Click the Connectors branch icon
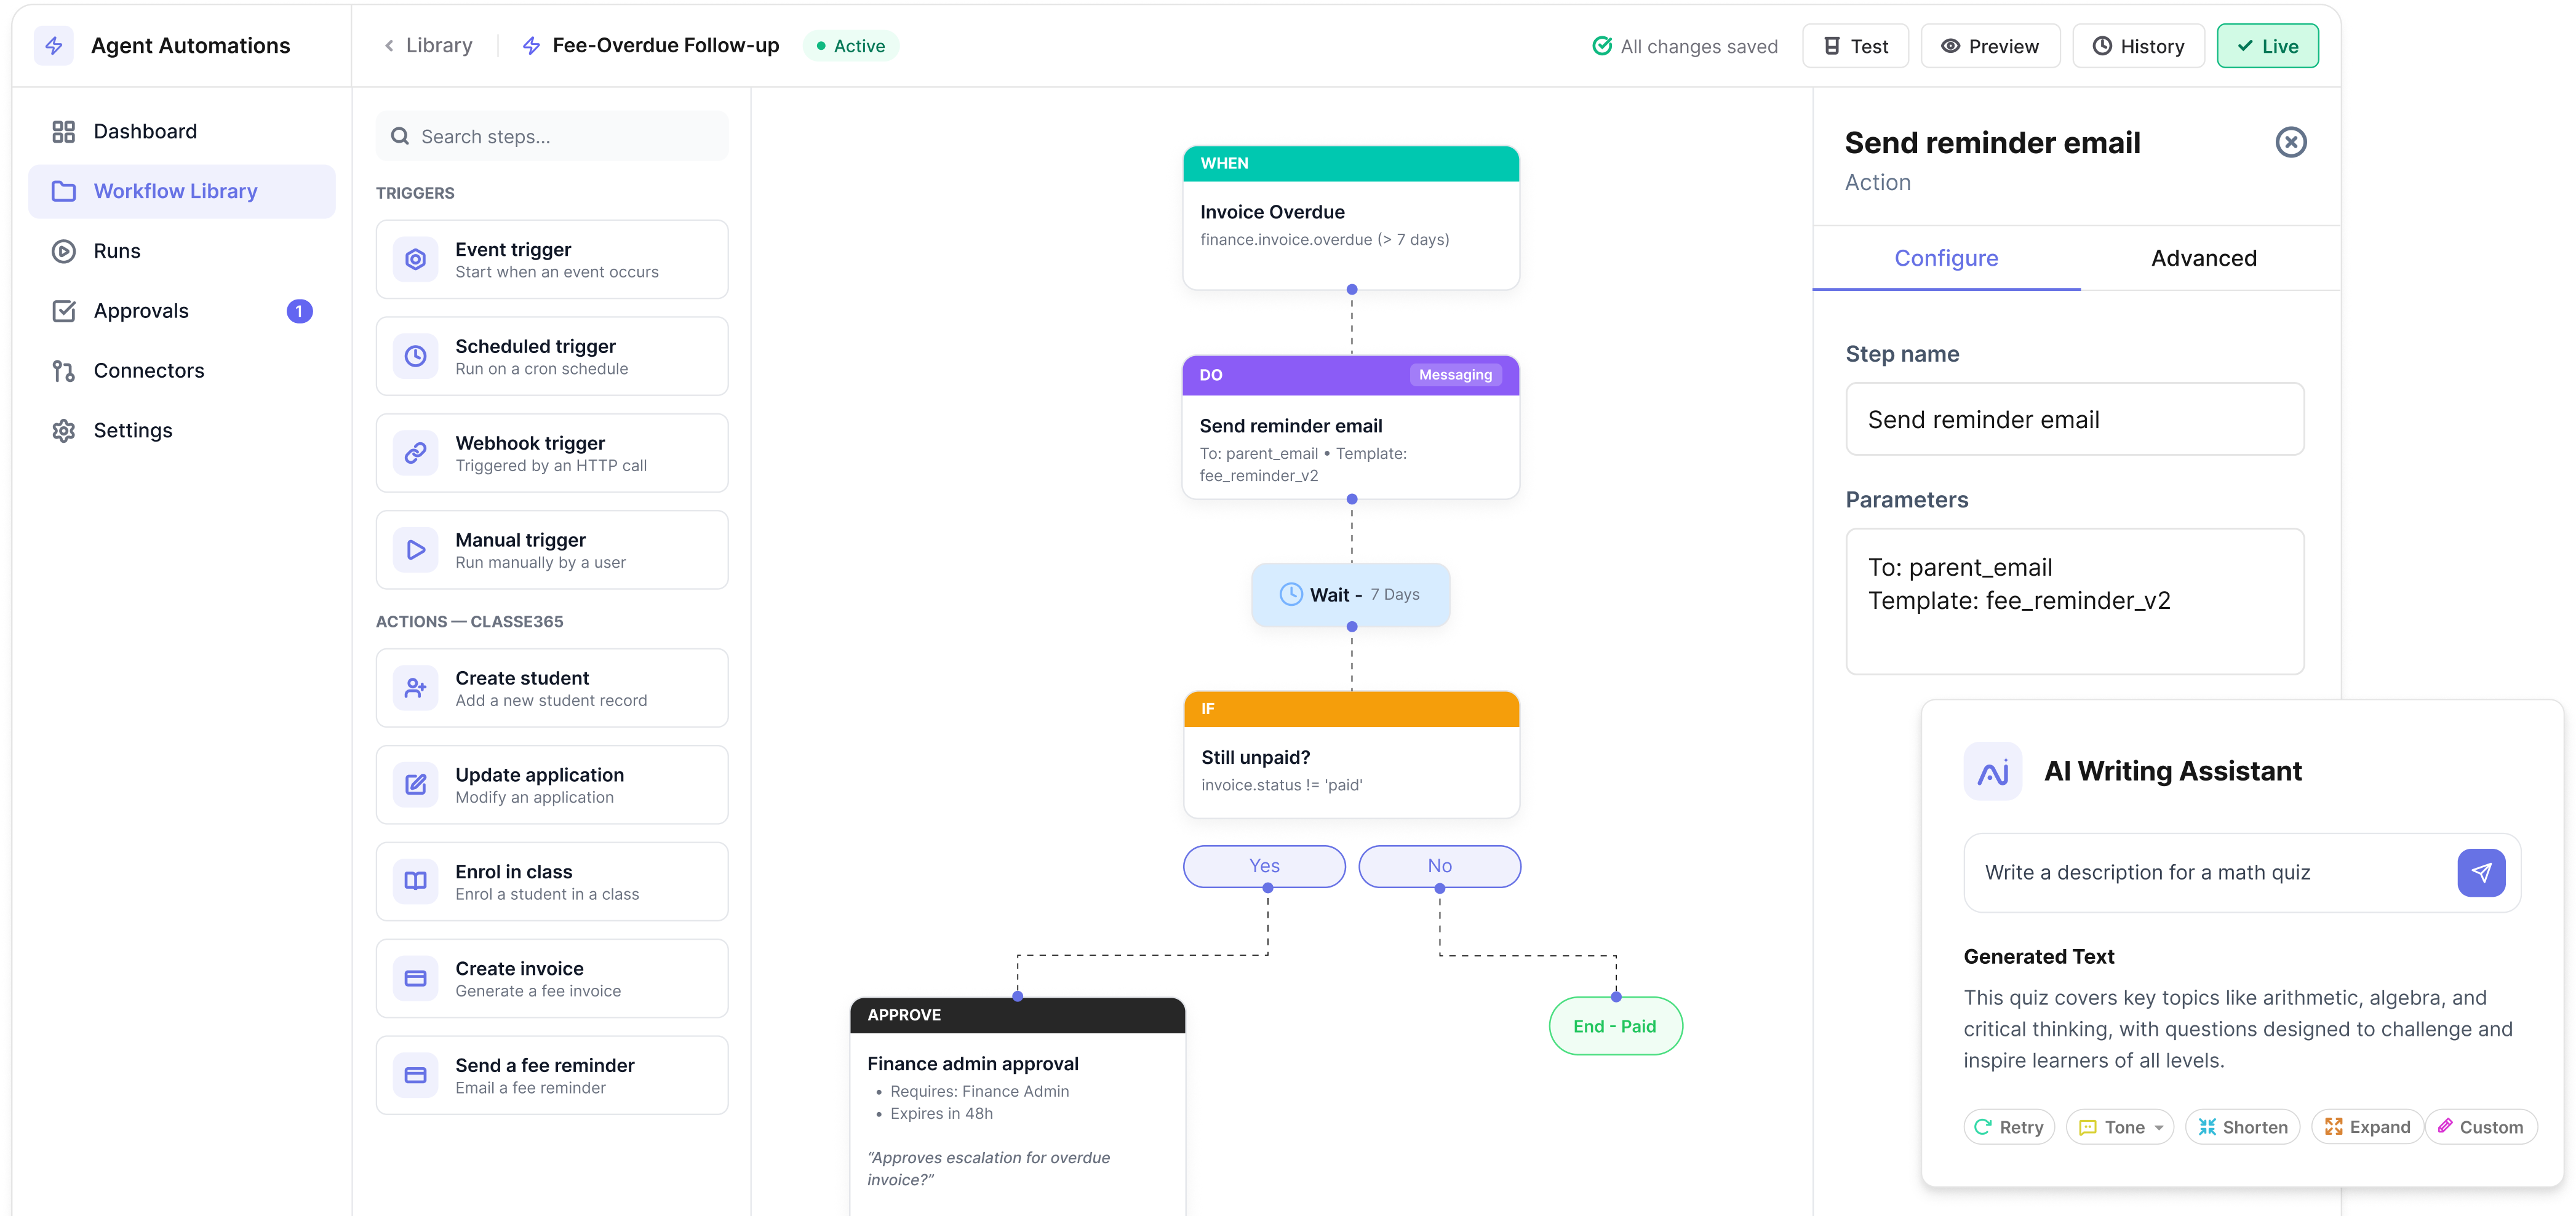The width and height of the screenshot is (2576, 1216). (x=64, y=371)
